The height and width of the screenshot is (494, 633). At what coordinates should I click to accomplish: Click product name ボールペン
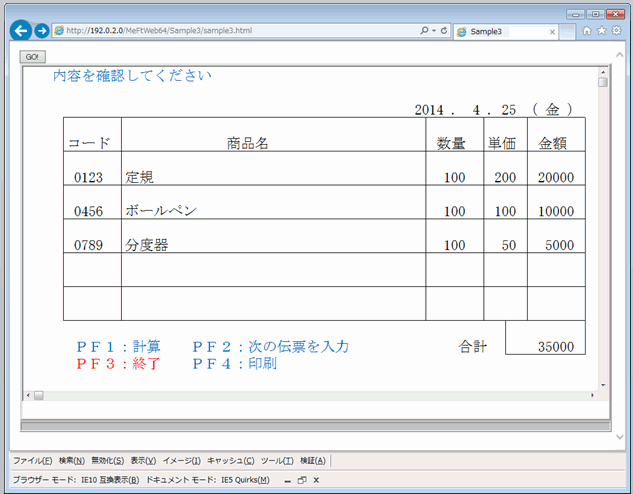(x=161, y=211)
